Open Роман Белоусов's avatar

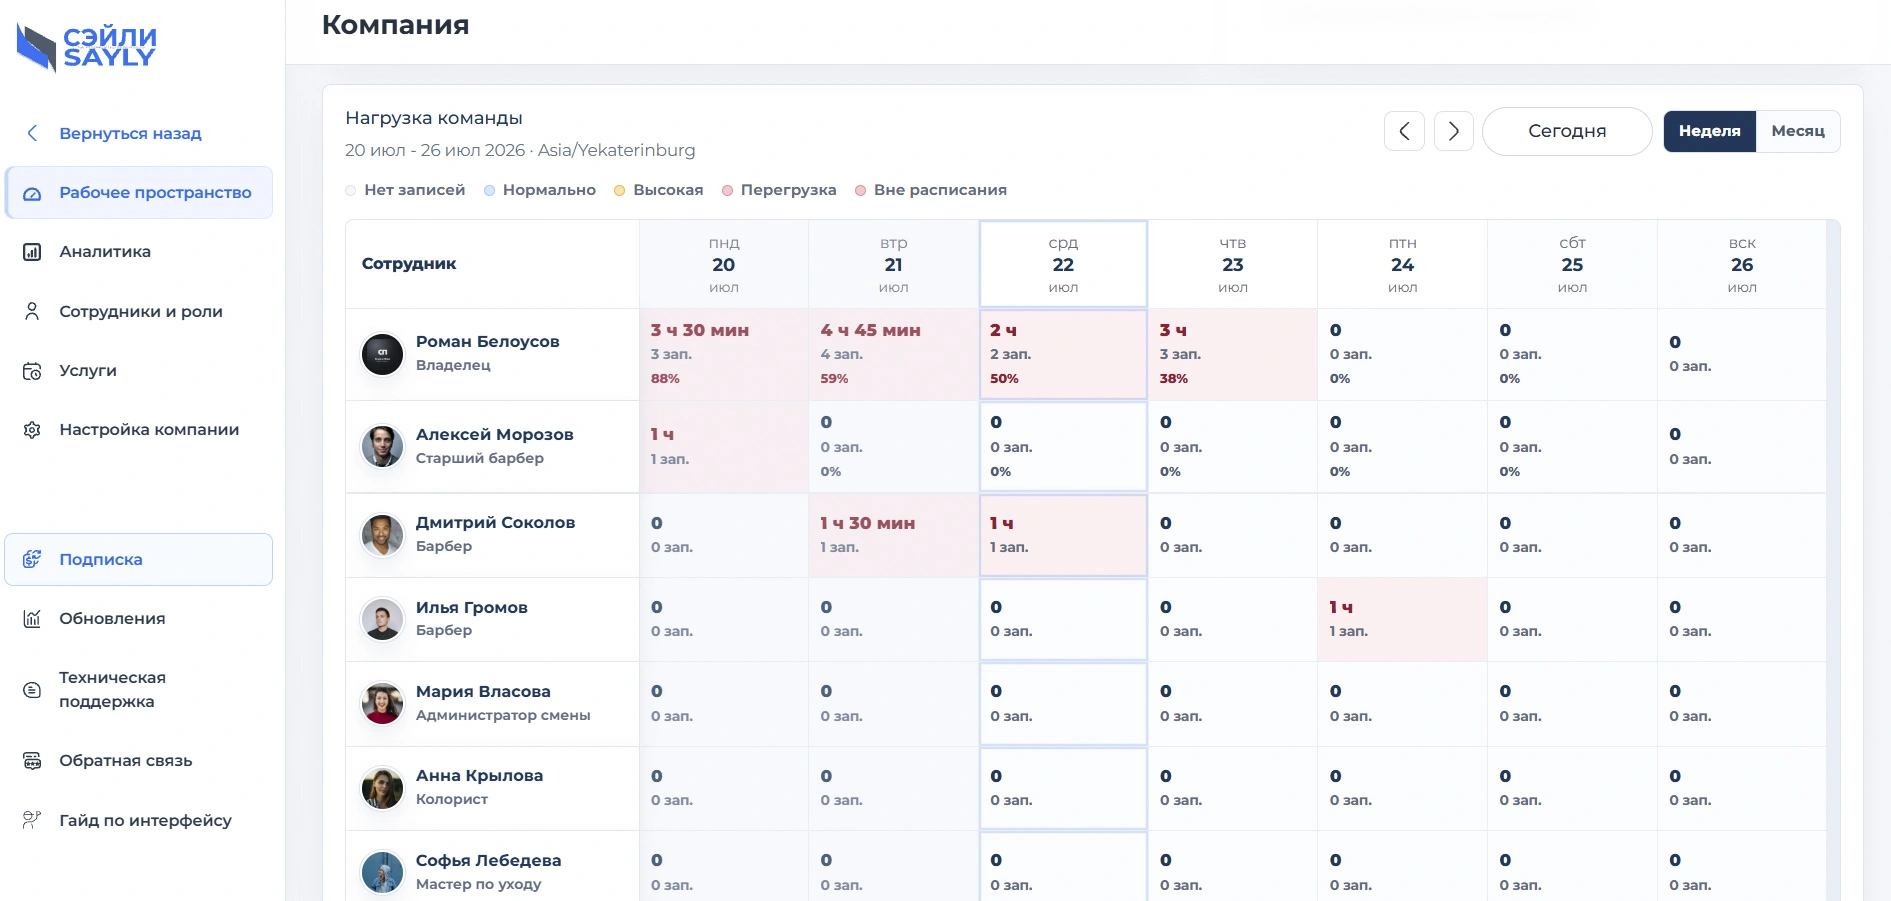382,354
